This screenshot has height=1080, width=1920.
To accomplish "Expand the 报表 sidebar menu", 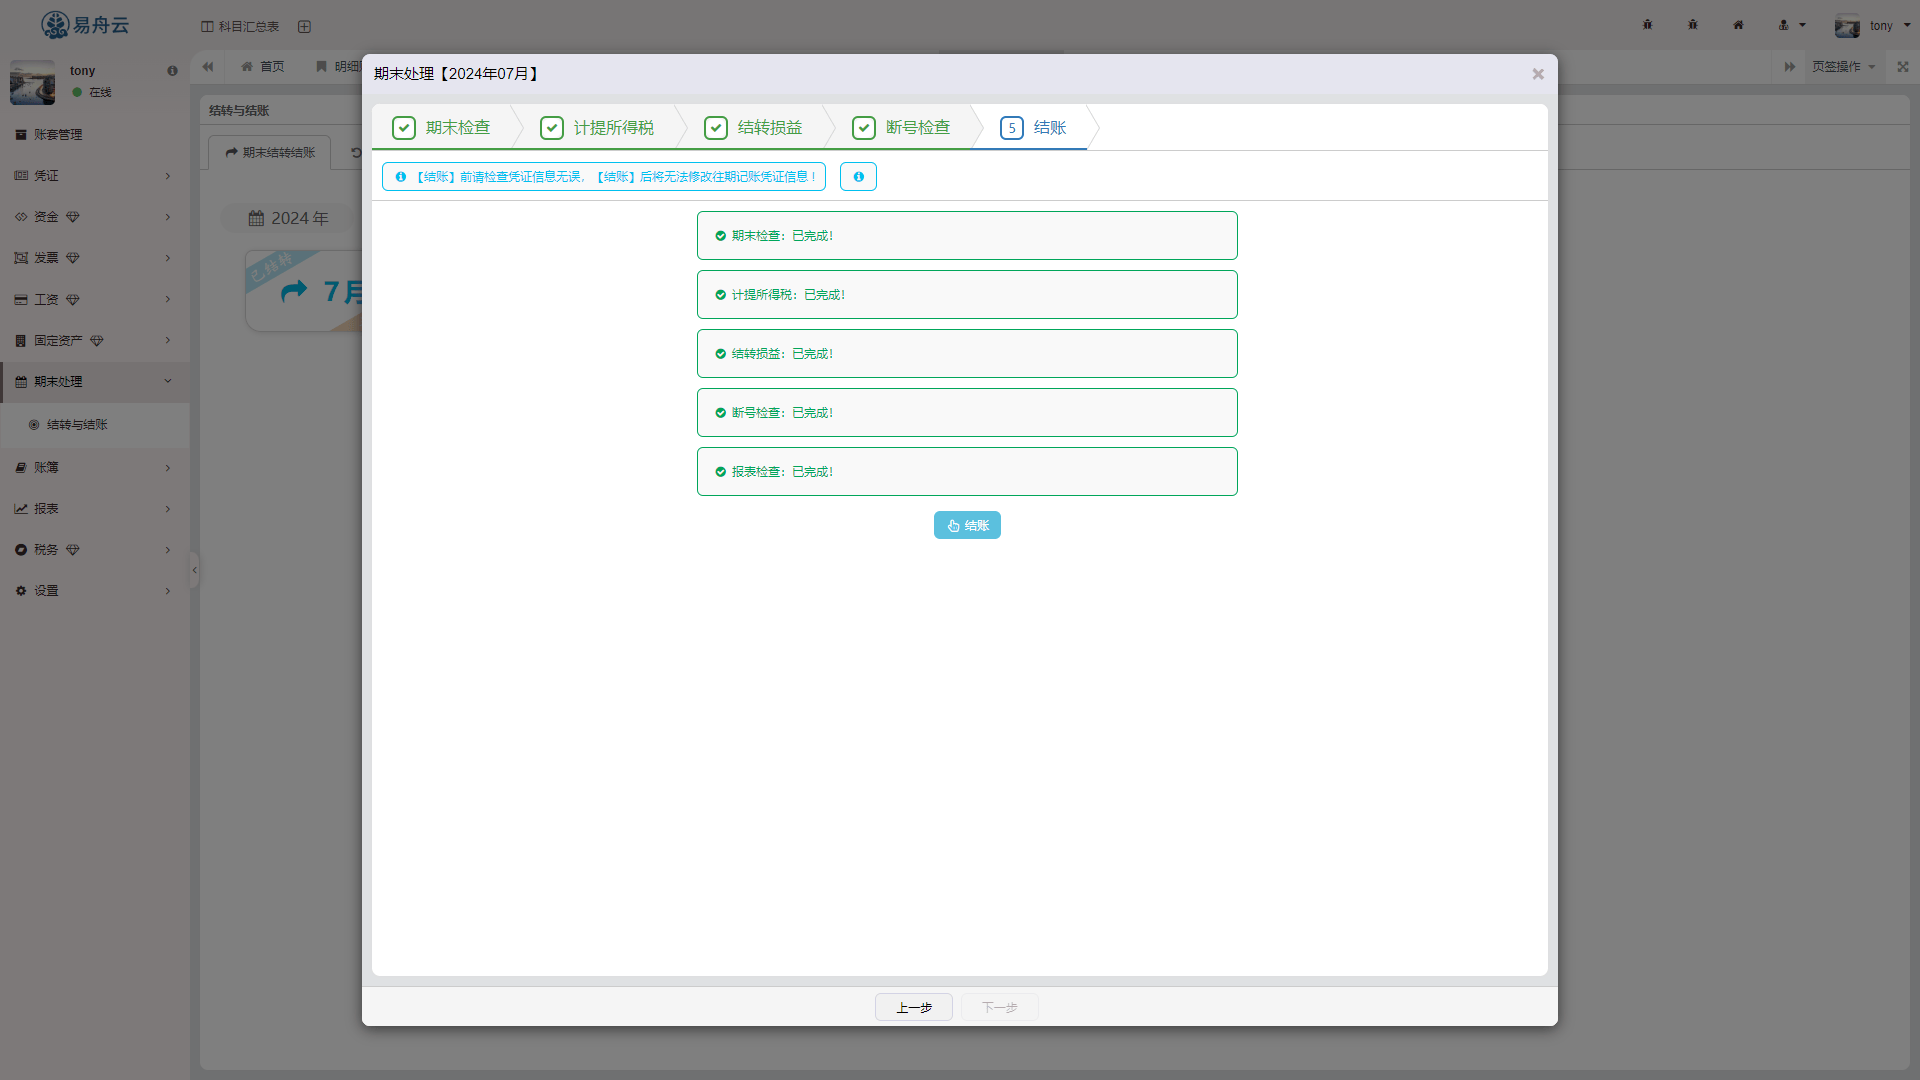I will click(x=95, y=508).
